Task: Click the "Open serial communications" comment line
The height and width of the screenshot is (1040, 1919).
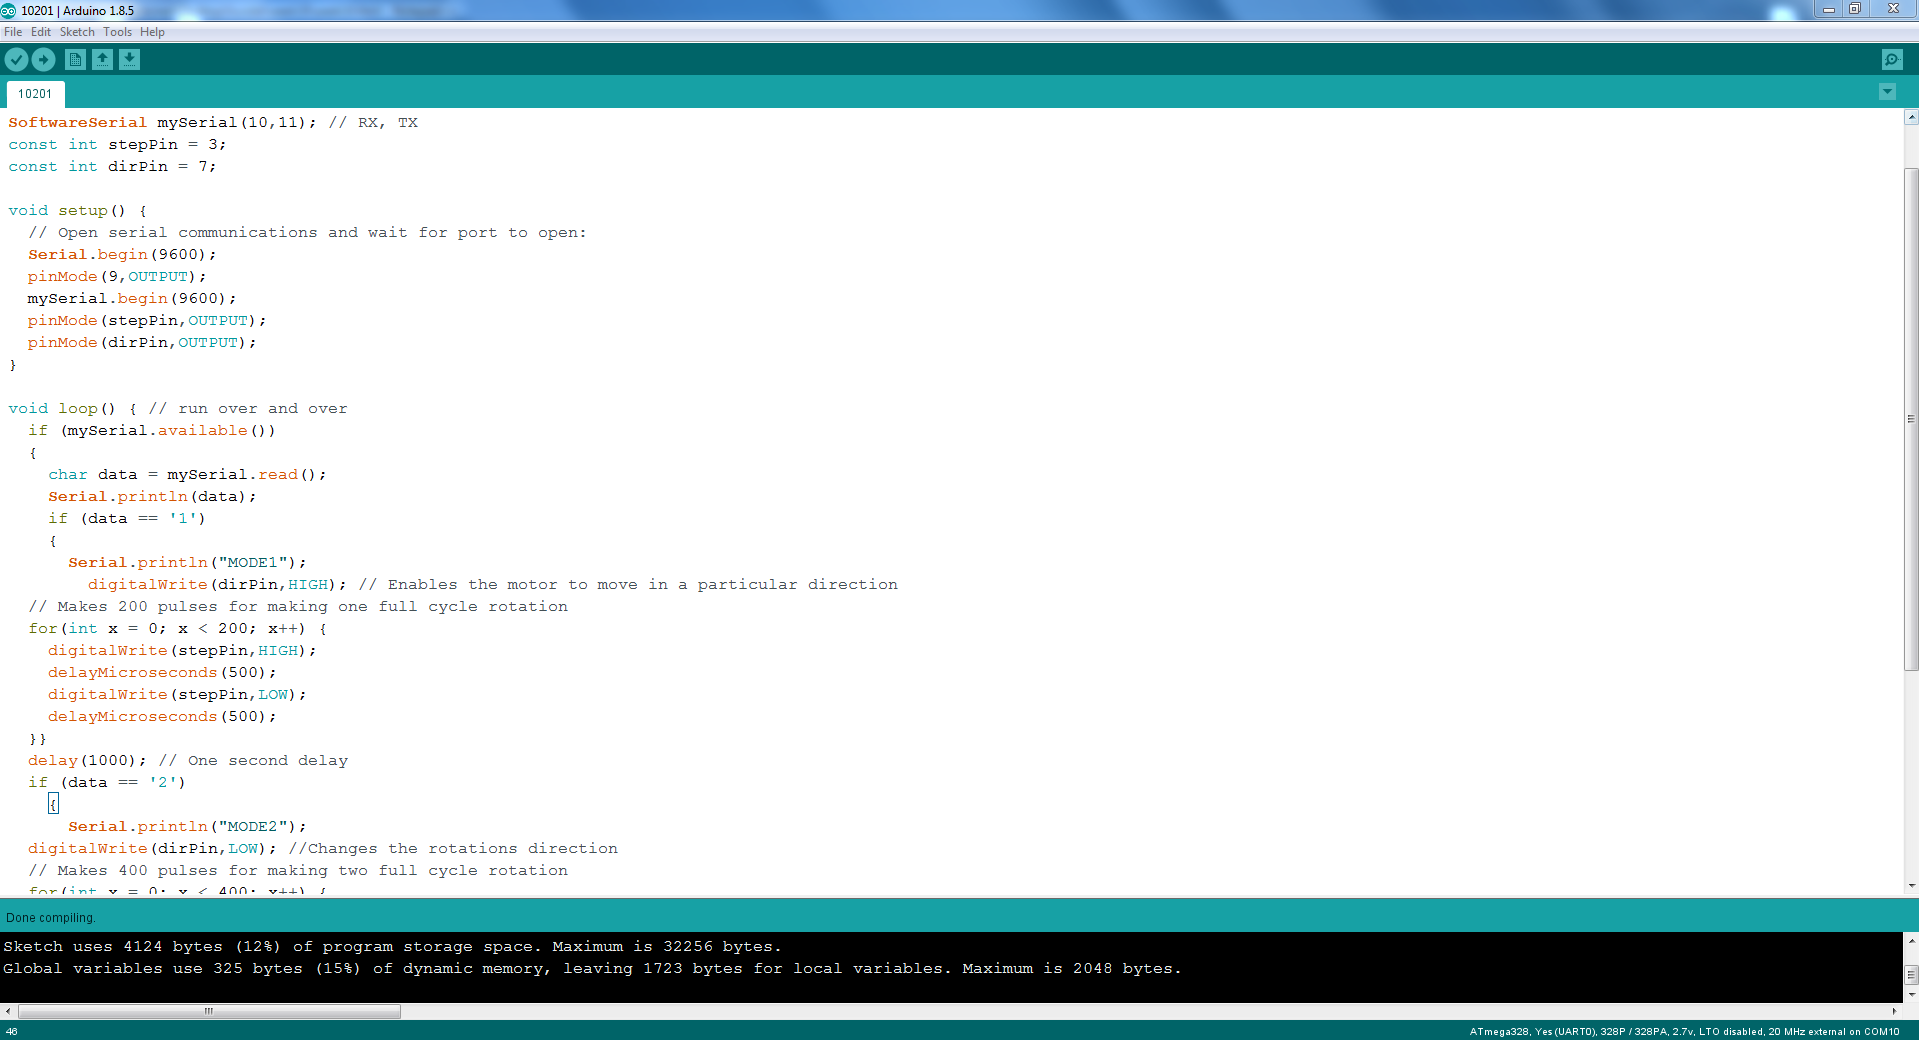Action: (x=308, y=233)
